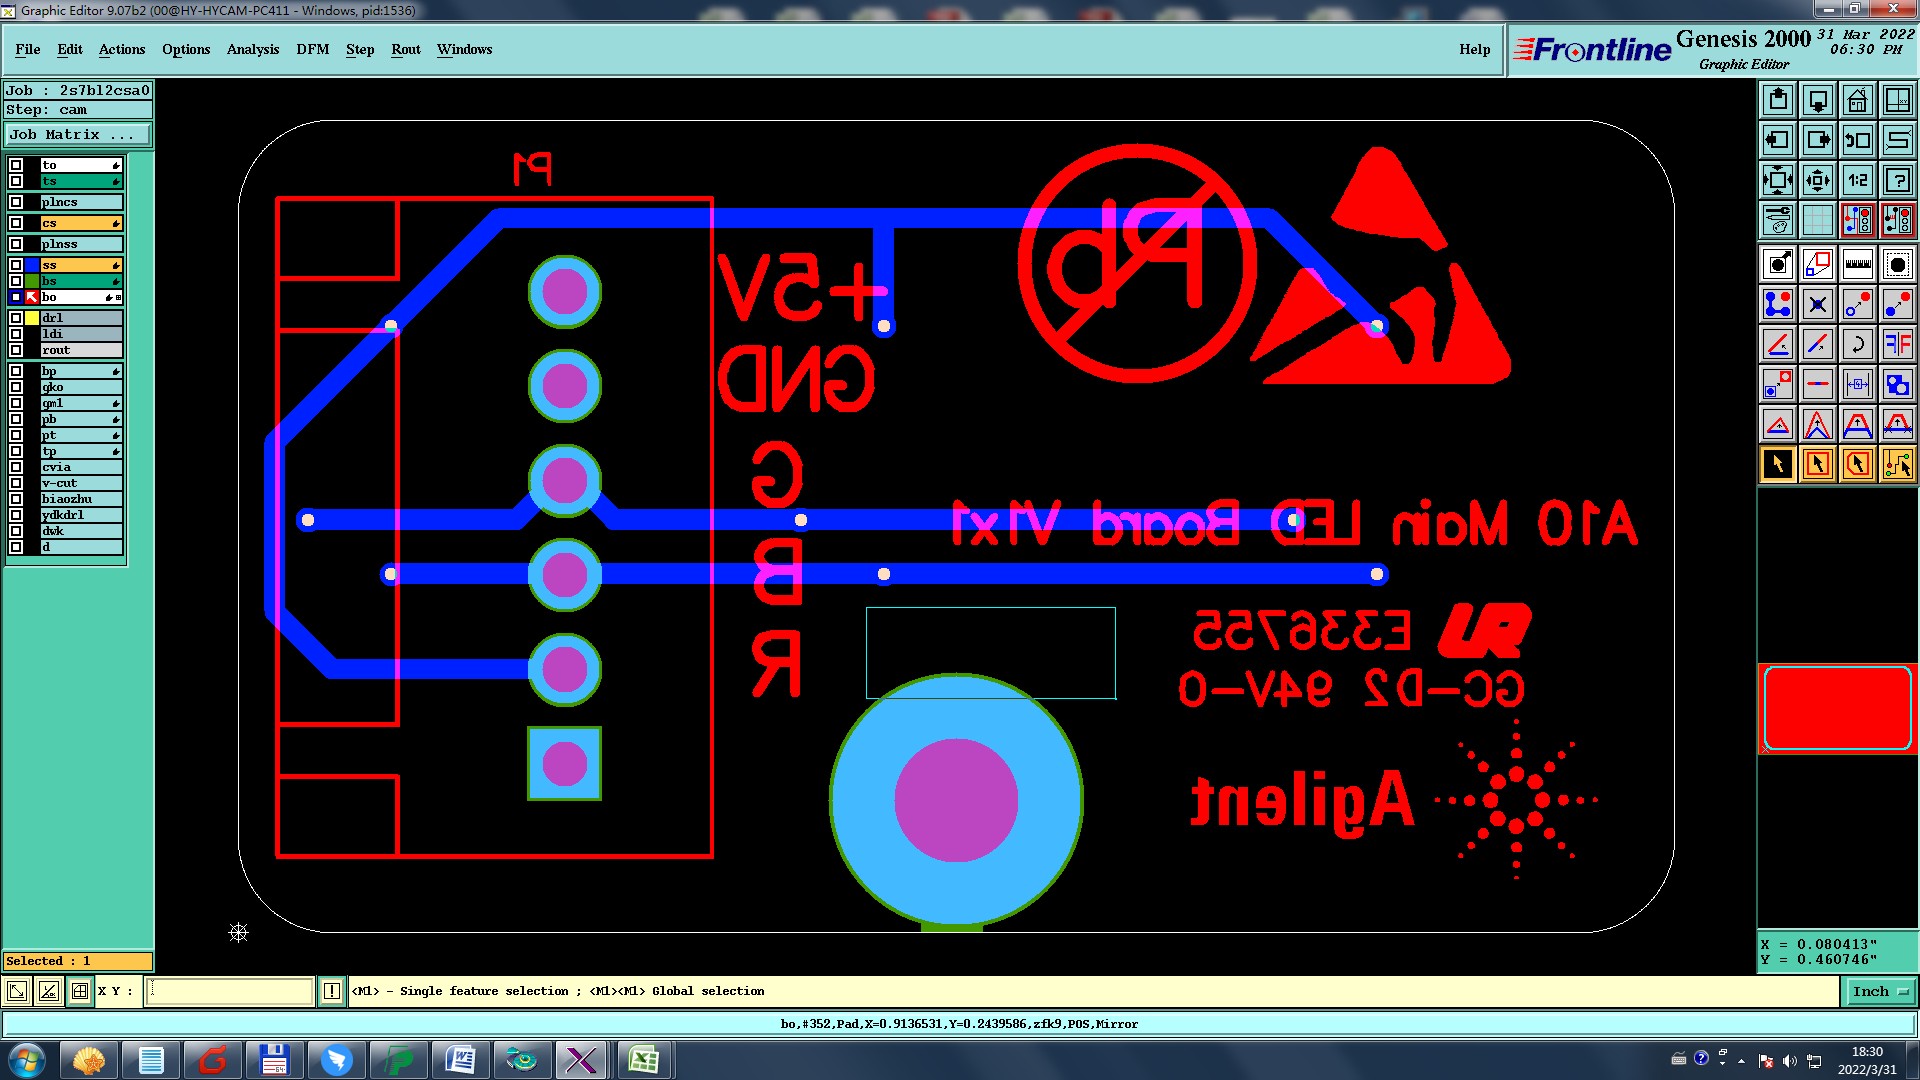Toggle display checkbox for layer ts
Viewport: 1920px width, 1080px height.
tap(16, 181)
